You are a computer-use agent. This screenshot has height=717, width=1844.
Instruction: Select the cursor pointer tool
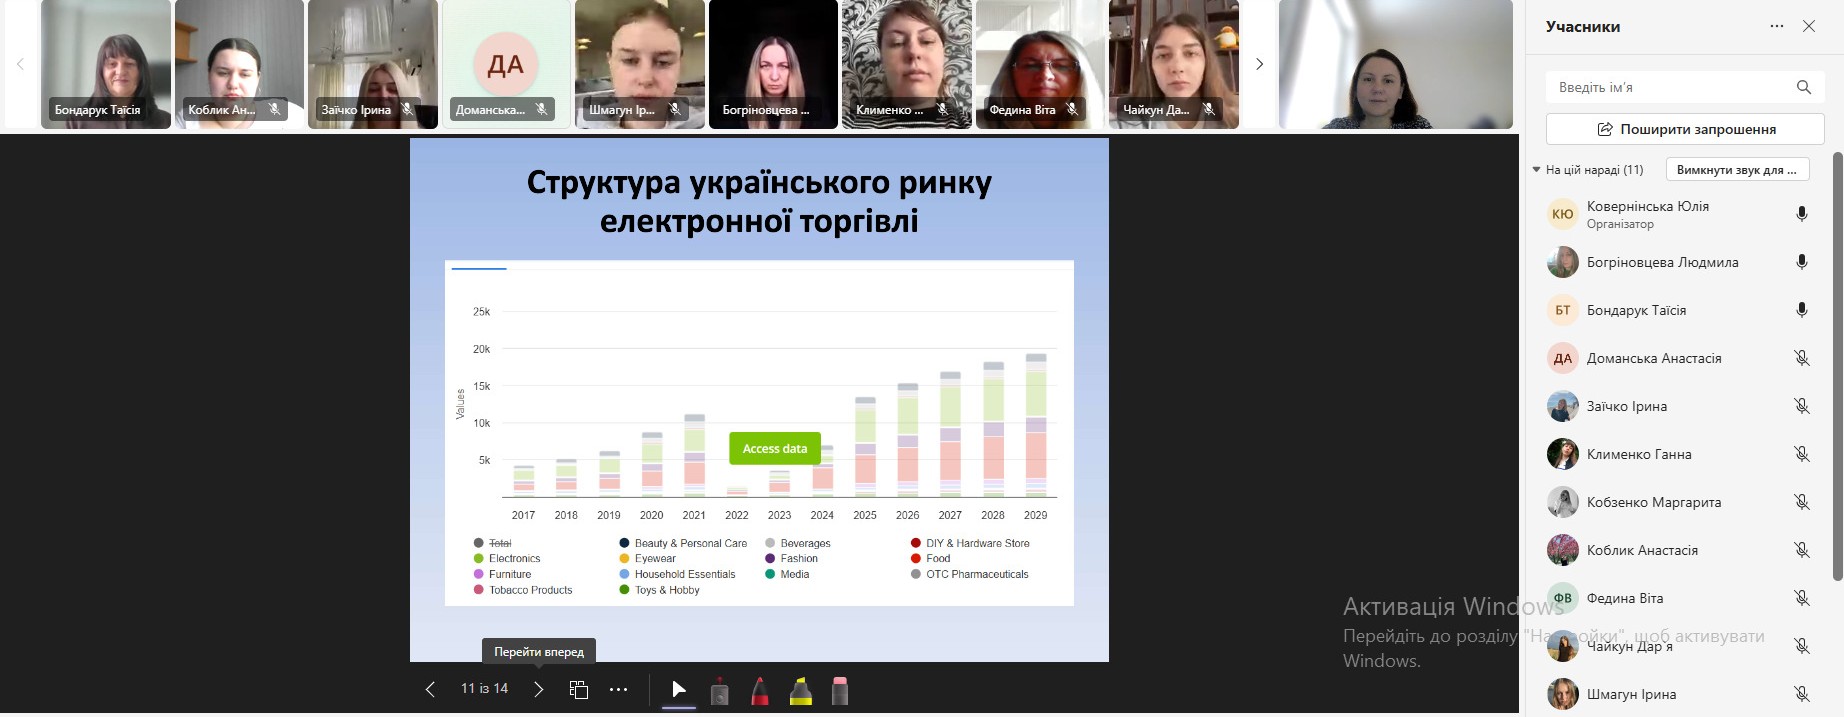point(679,689)
